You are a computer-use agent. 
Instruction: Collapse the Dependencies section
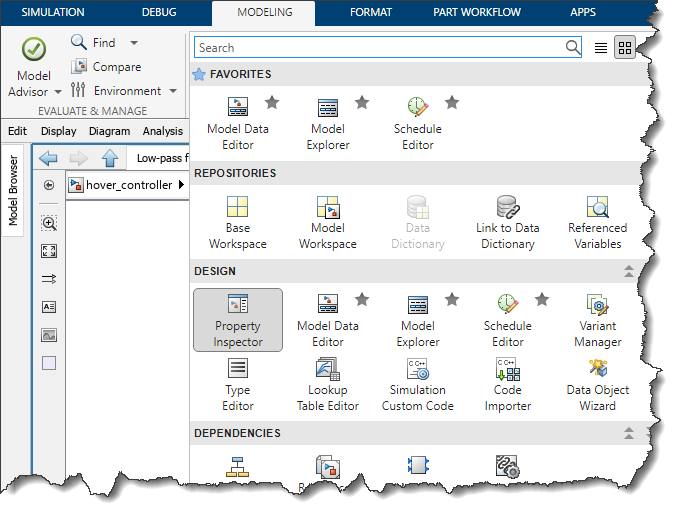pos(628,434)
